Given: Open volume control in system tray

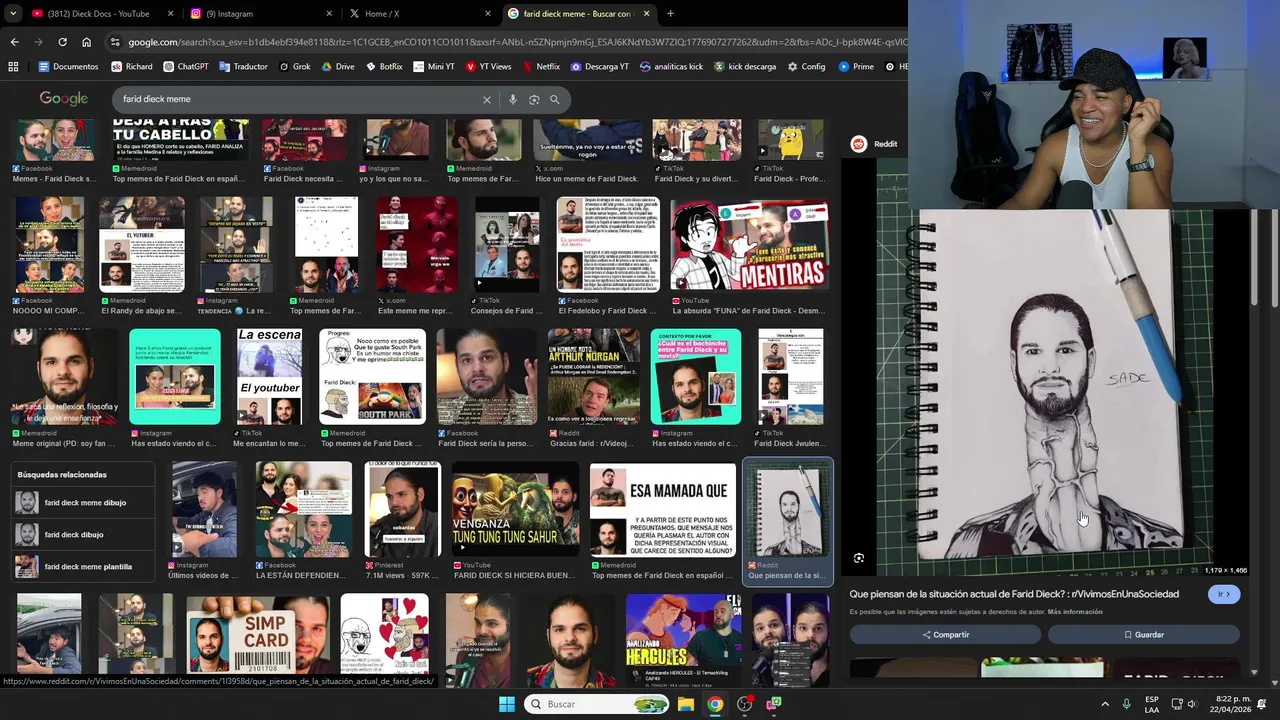Looking at the screenshot, I should 1192,704.
